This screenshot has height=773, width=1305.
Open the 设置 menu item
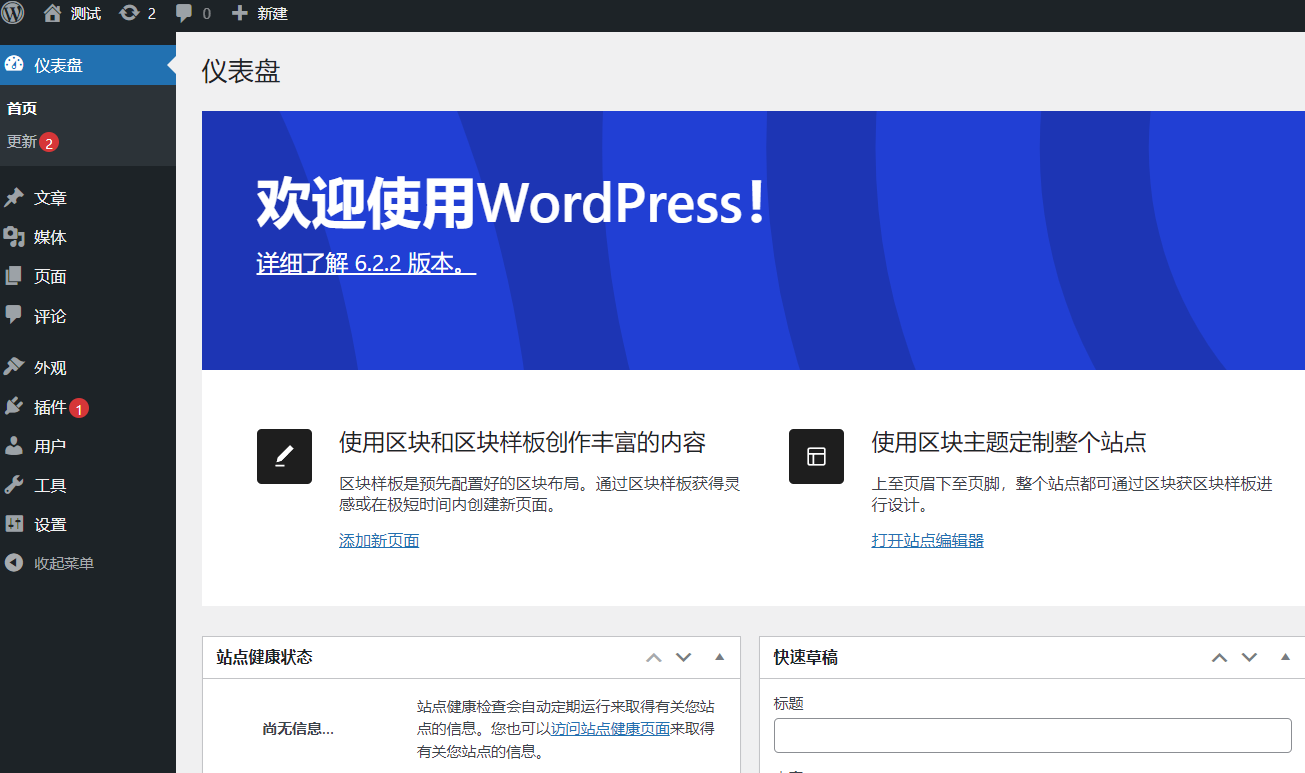pos(50,525)
